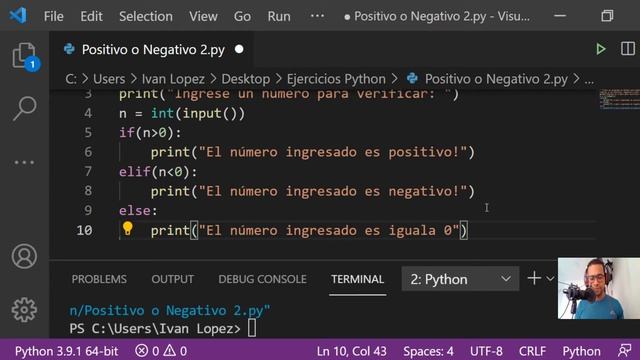Change language mode via 'Python' in status bar

581,351
